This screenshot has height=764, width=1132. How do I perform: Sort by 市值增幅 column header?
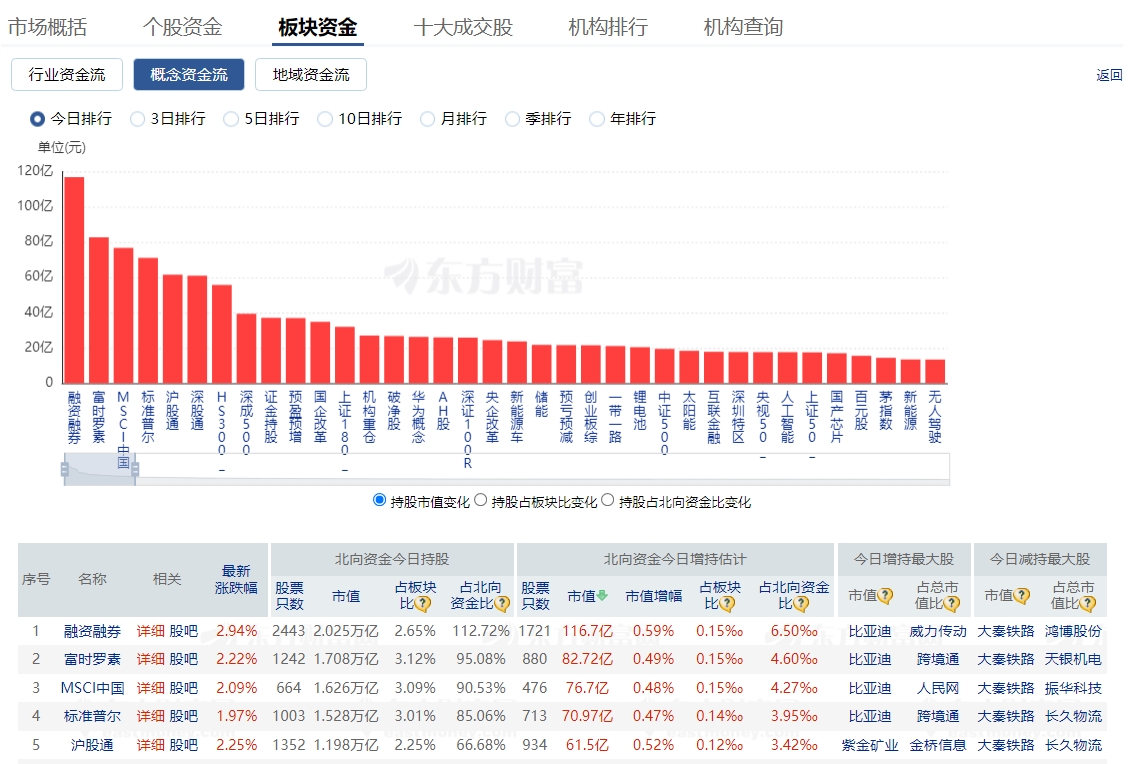point(654,596)
